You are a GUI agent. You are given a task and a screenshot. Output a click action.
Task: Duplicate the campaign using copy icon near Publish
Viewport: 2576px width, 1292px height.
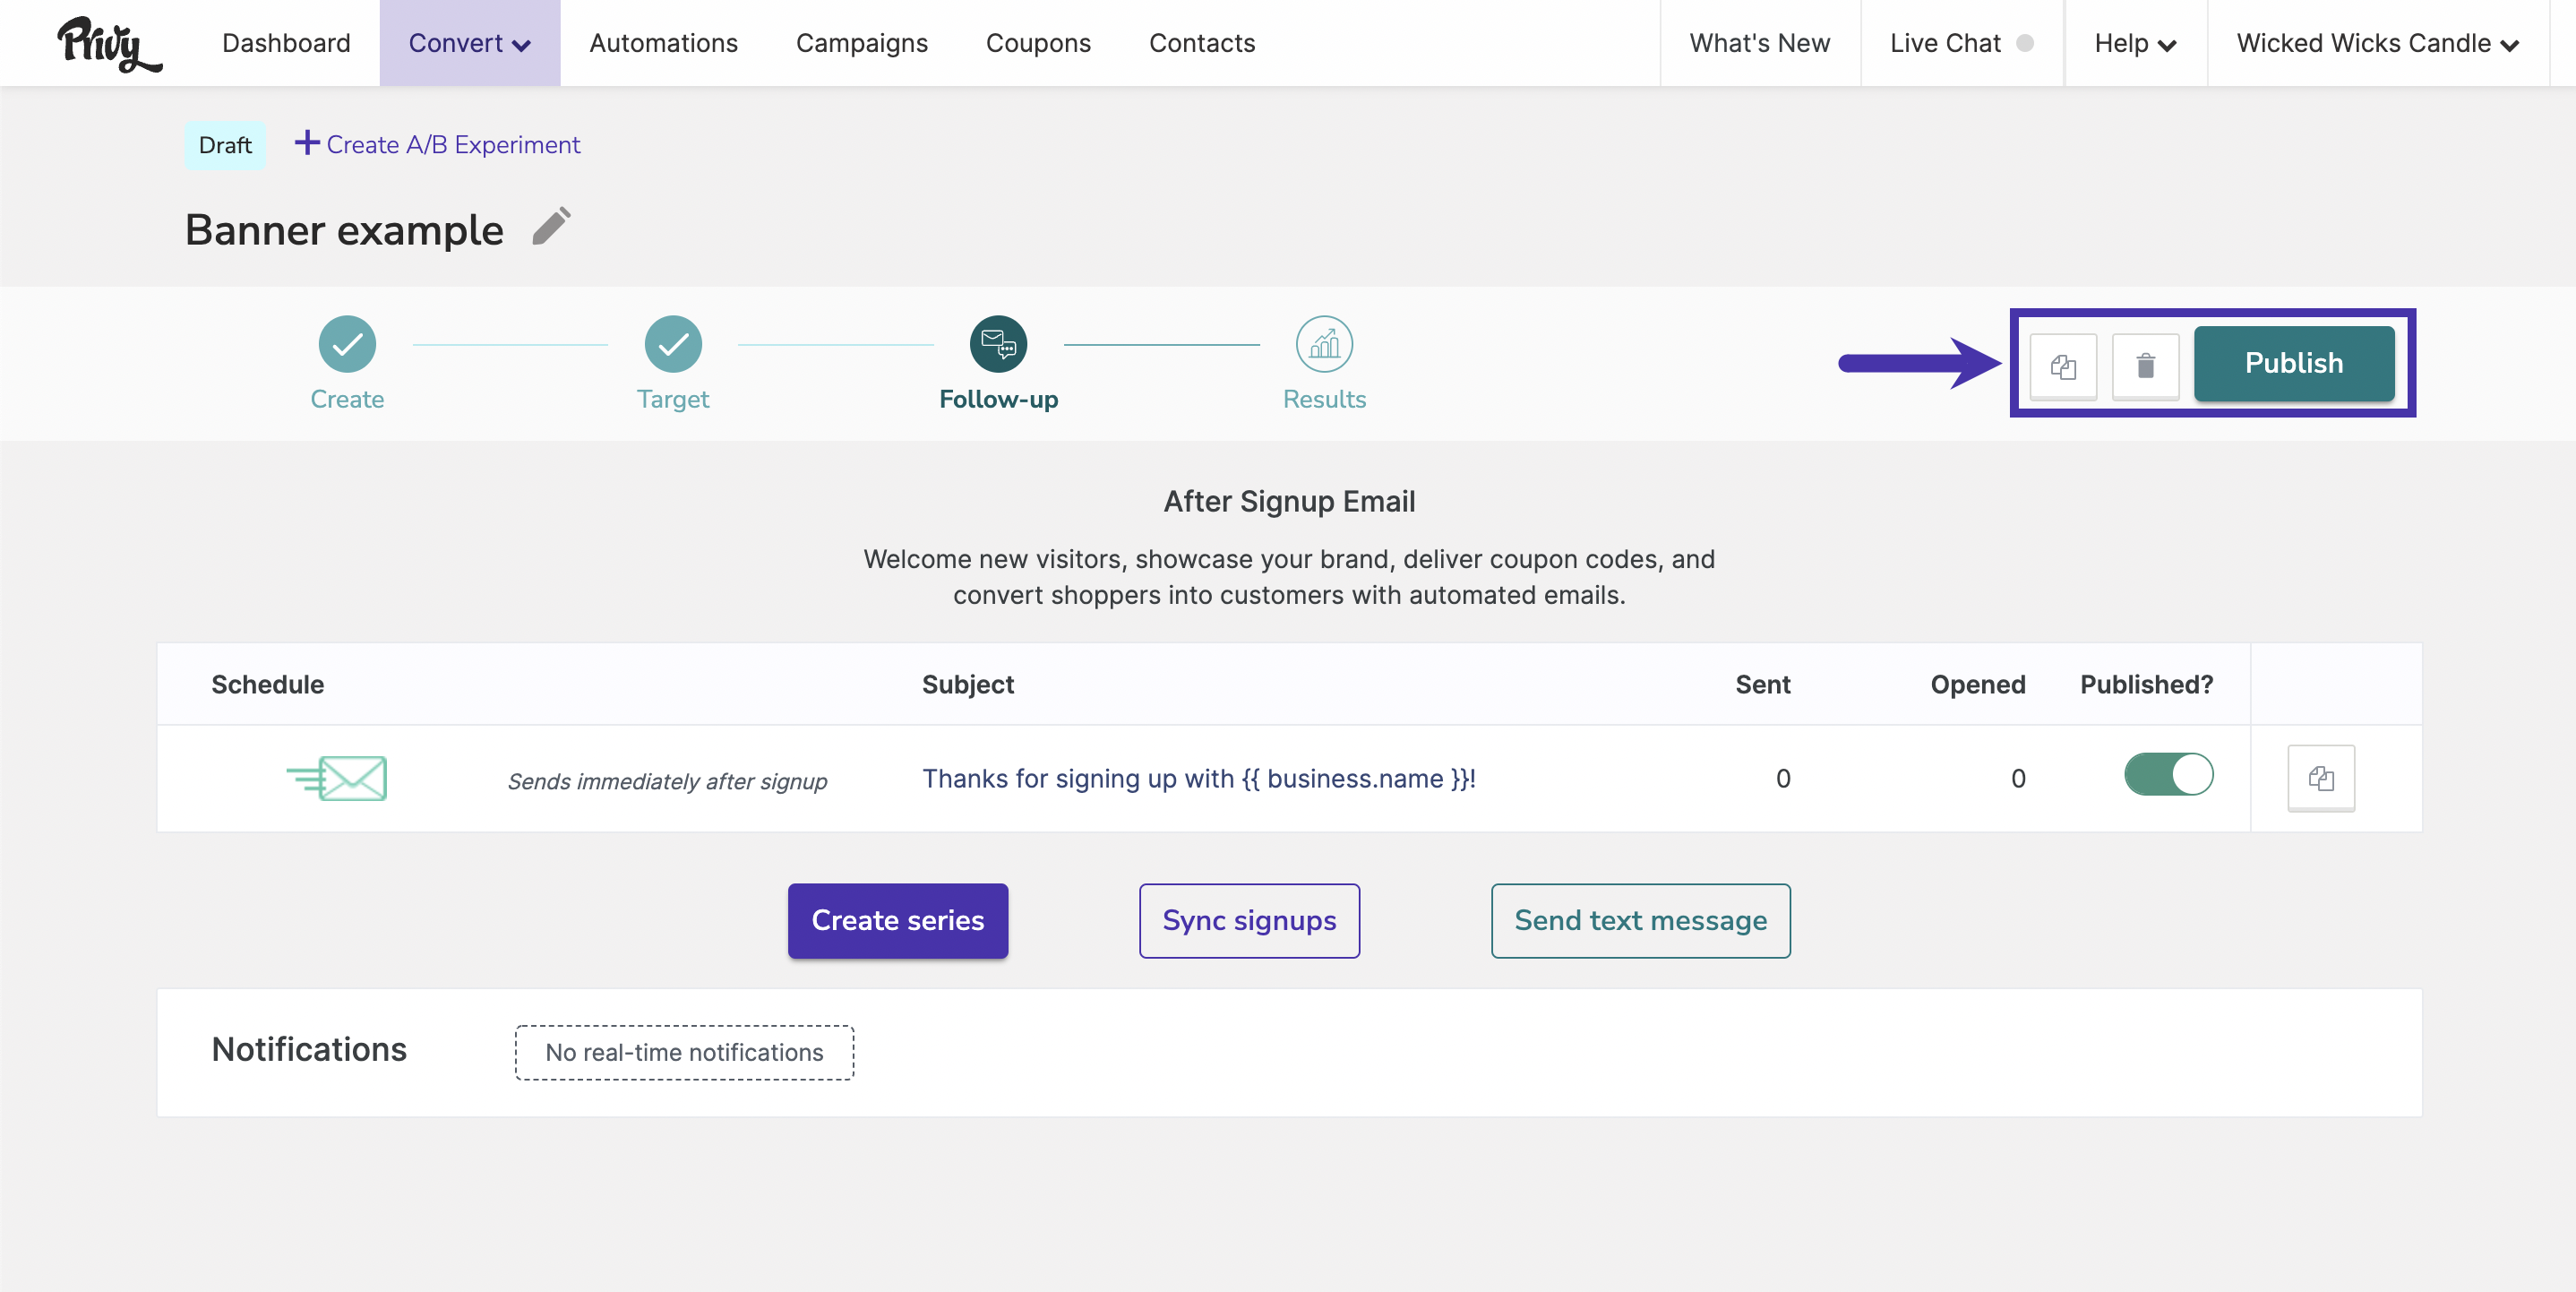click(x=2063, y=366)
